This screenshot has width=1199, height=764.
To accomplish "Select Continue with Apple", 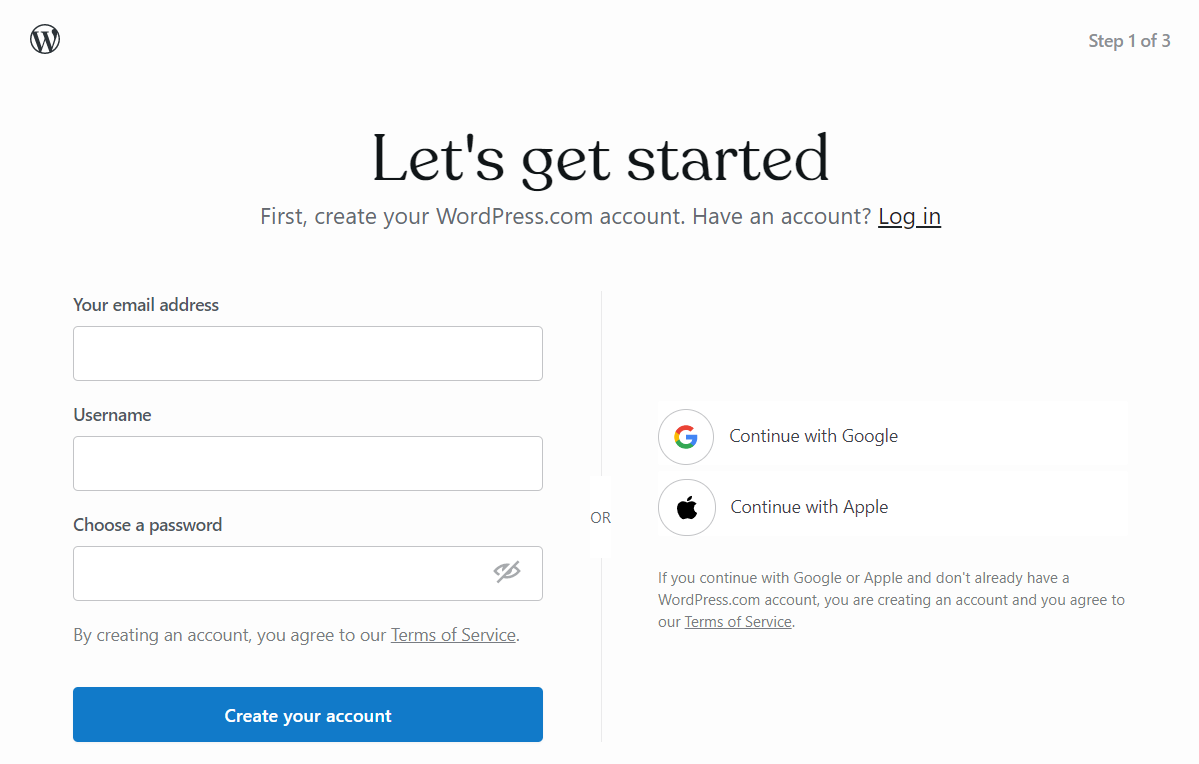I will point(808,507).
